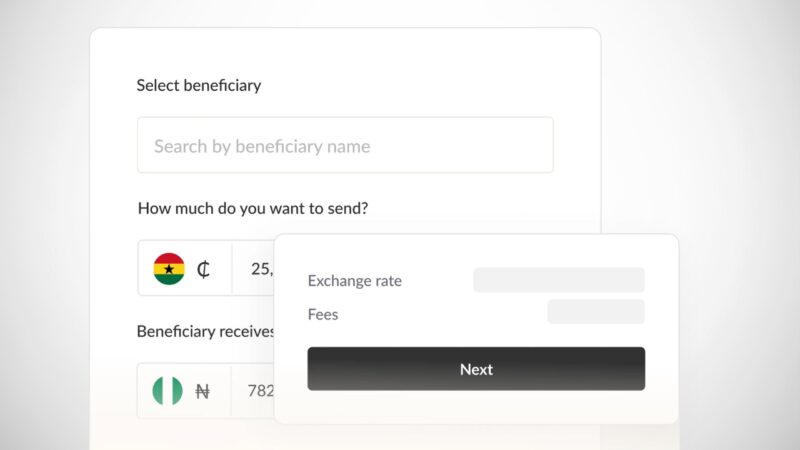Click the cedi currency symbol
The height and width of the screenshot is (450, 800).
(x=204, y=269)
